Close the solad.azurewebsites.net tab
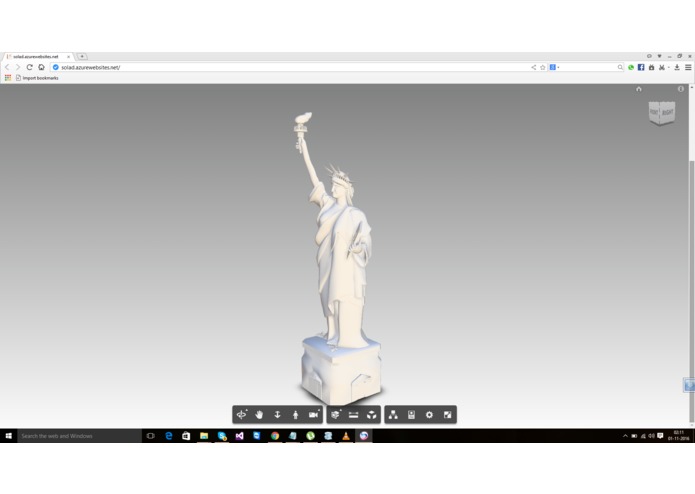This screenshot has height=494, width=695. click(x=69, y=57)
